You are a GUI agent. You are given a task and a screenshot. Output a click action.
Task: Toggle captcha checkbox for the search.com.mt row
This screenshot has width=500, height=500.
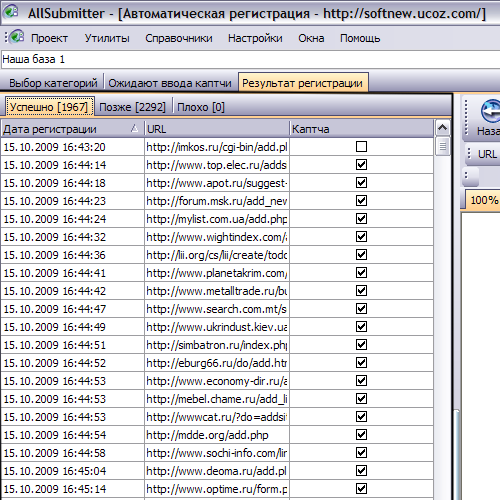(x=361, y=309)
